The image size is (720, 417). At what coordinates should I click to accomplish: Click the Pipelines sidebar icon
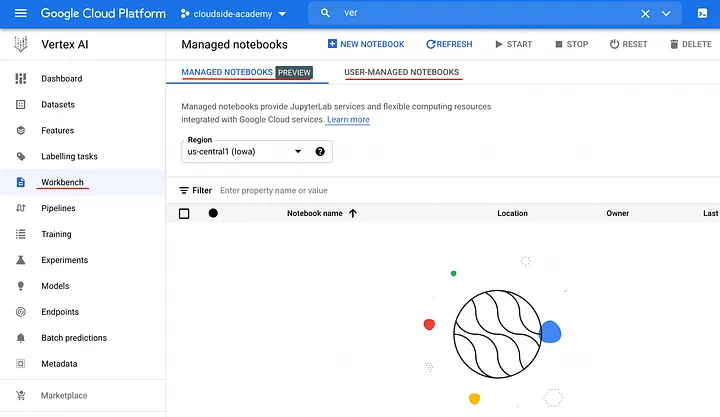(x=21, y=208)
